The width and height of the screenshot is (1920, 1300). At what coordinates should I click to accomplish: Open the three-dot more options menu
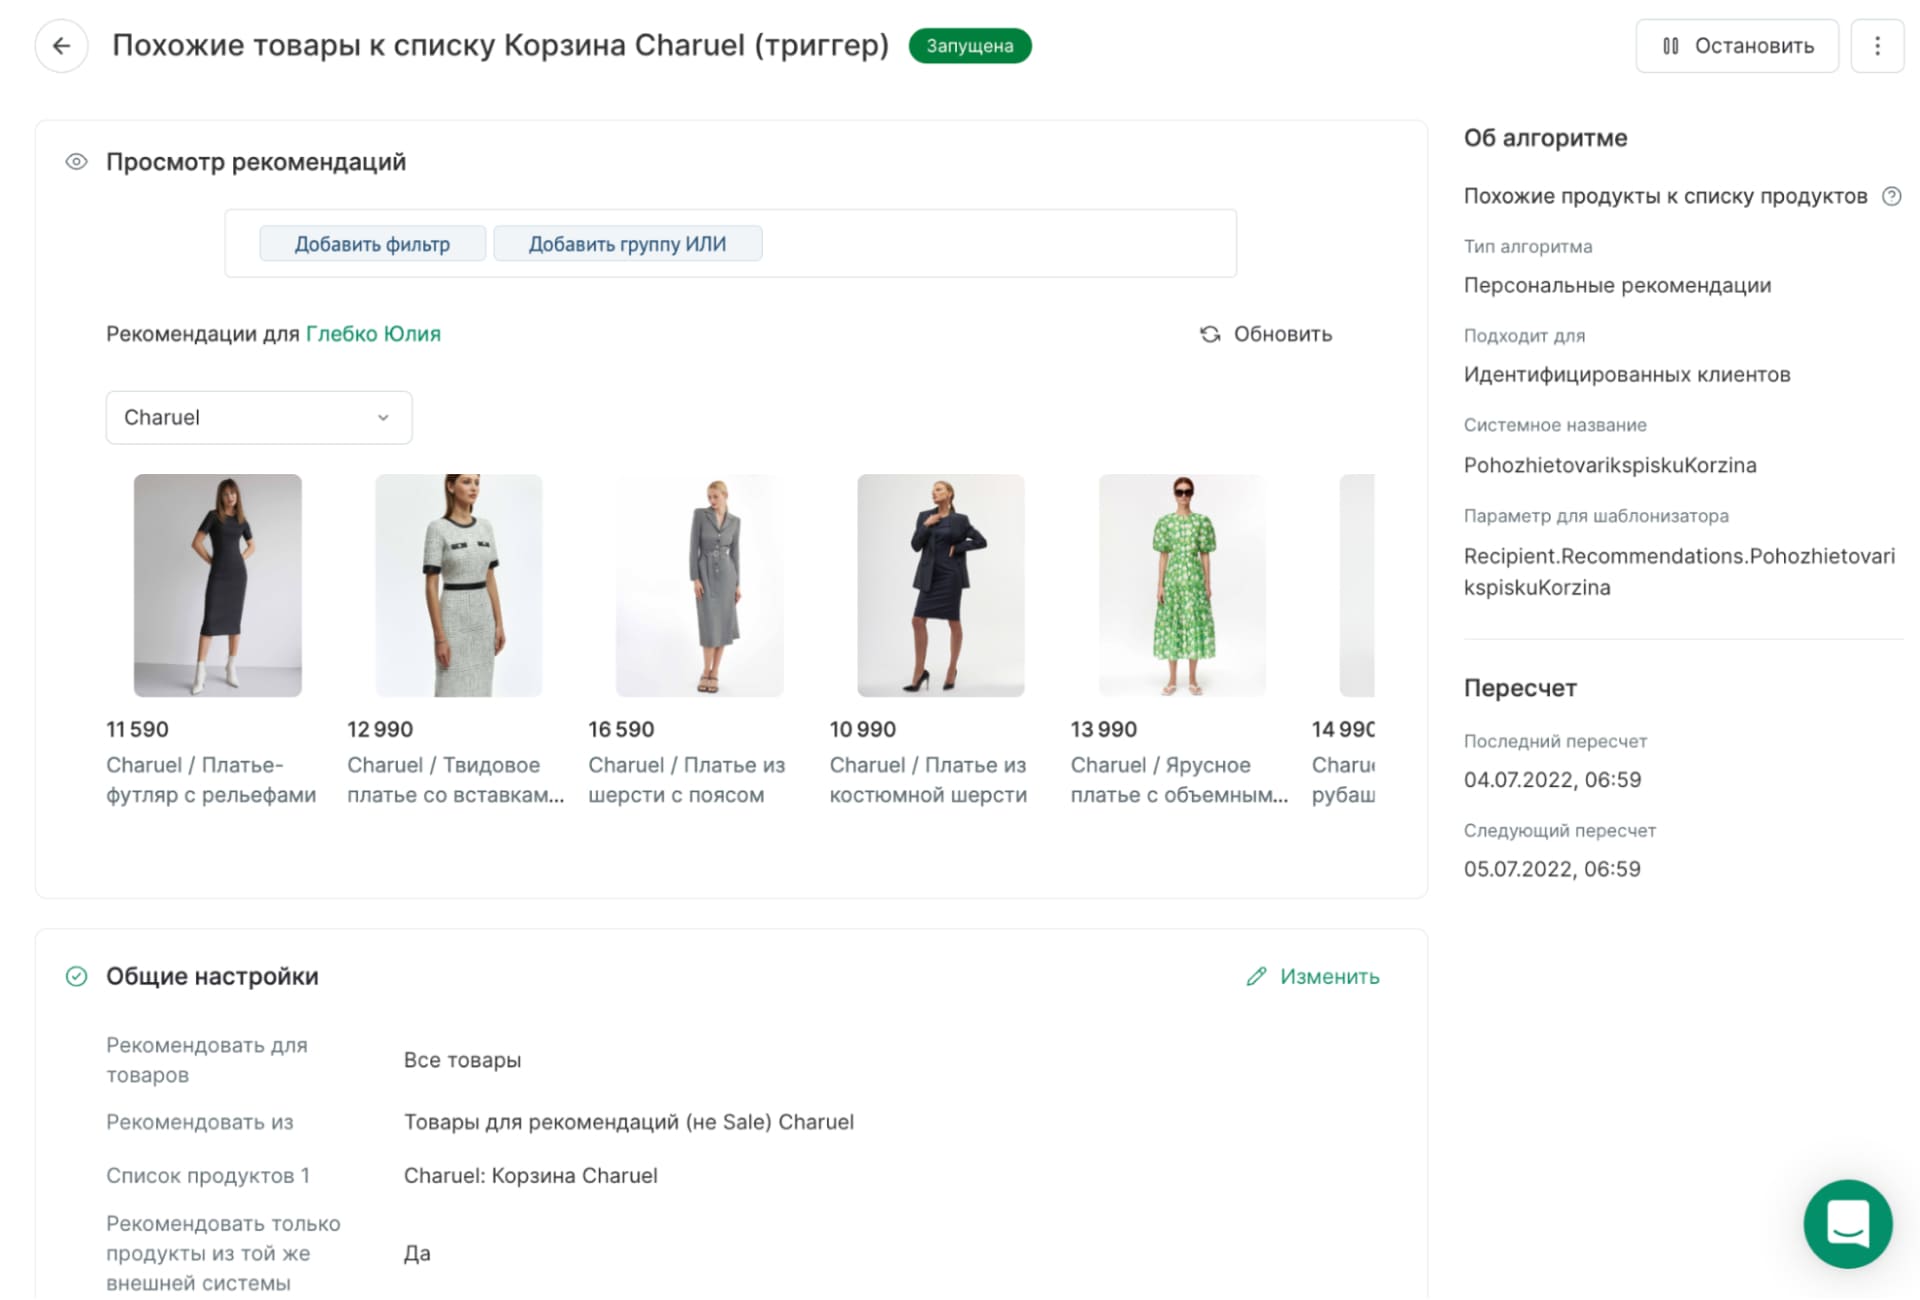[x=1877, y=46]
